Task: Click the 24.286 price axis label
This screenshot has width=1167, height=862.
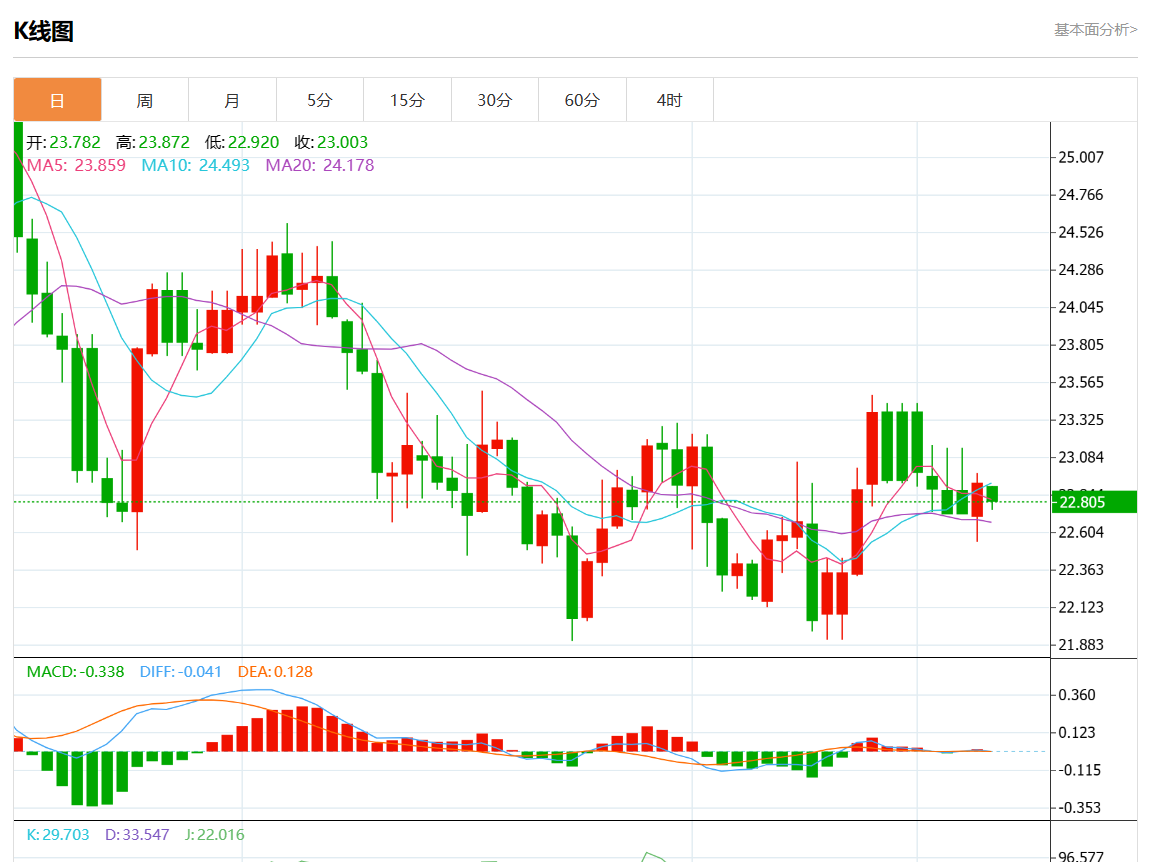Action: pyautogui.click(x=1081, y=269)
